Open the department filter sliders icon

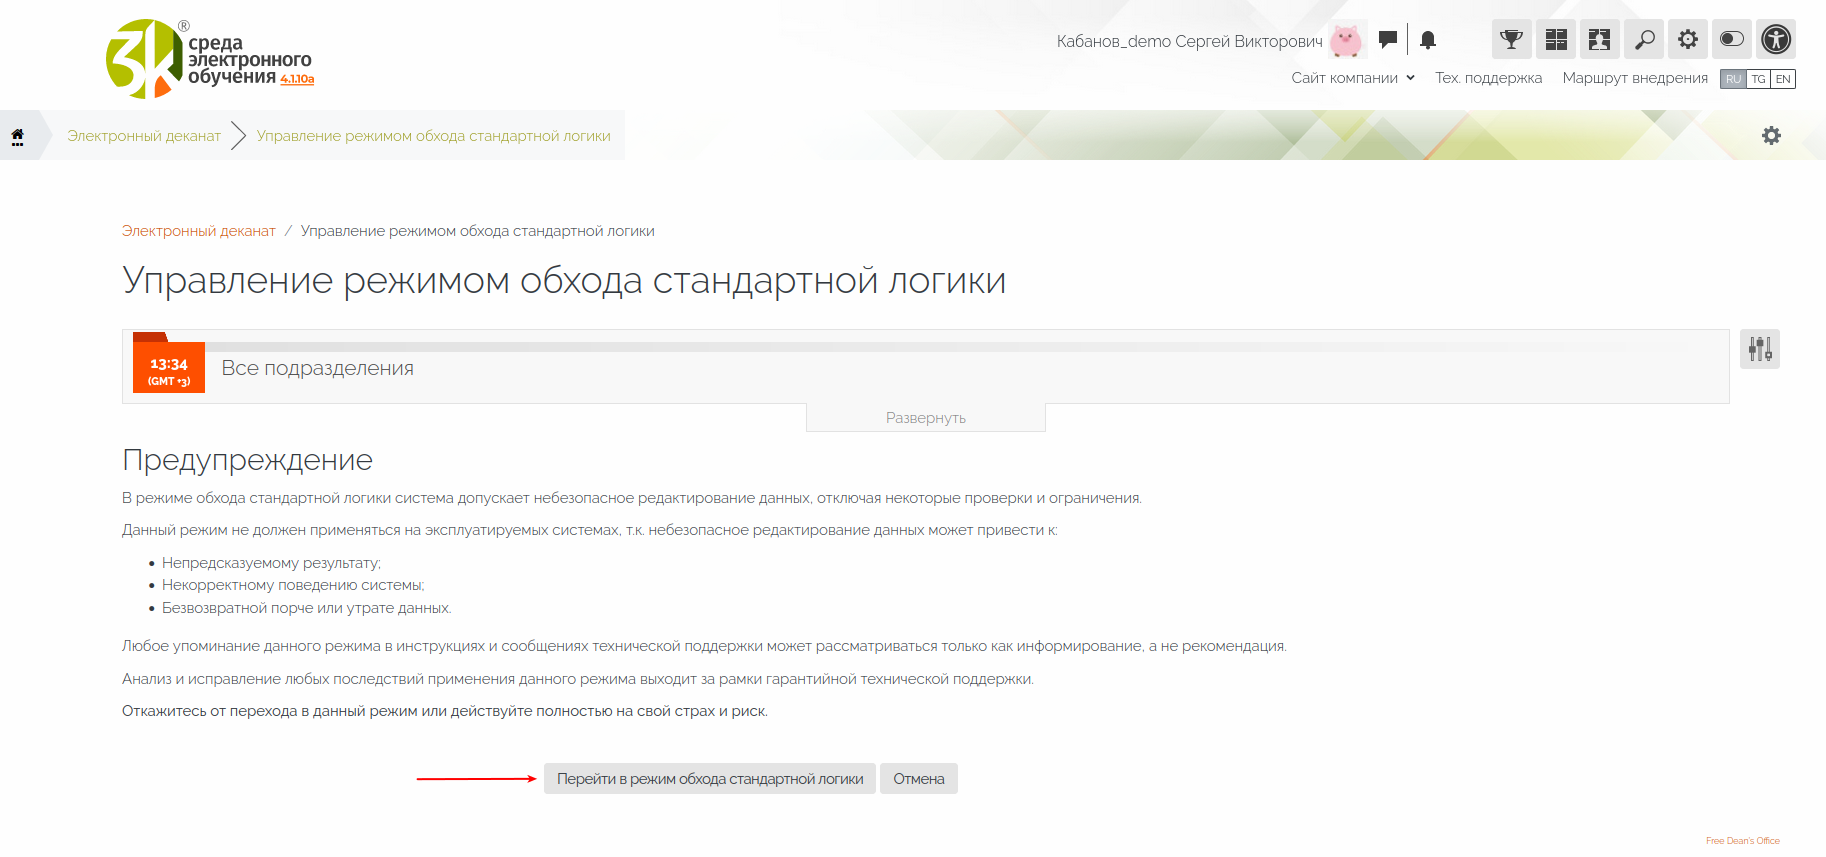[1759, 349]
